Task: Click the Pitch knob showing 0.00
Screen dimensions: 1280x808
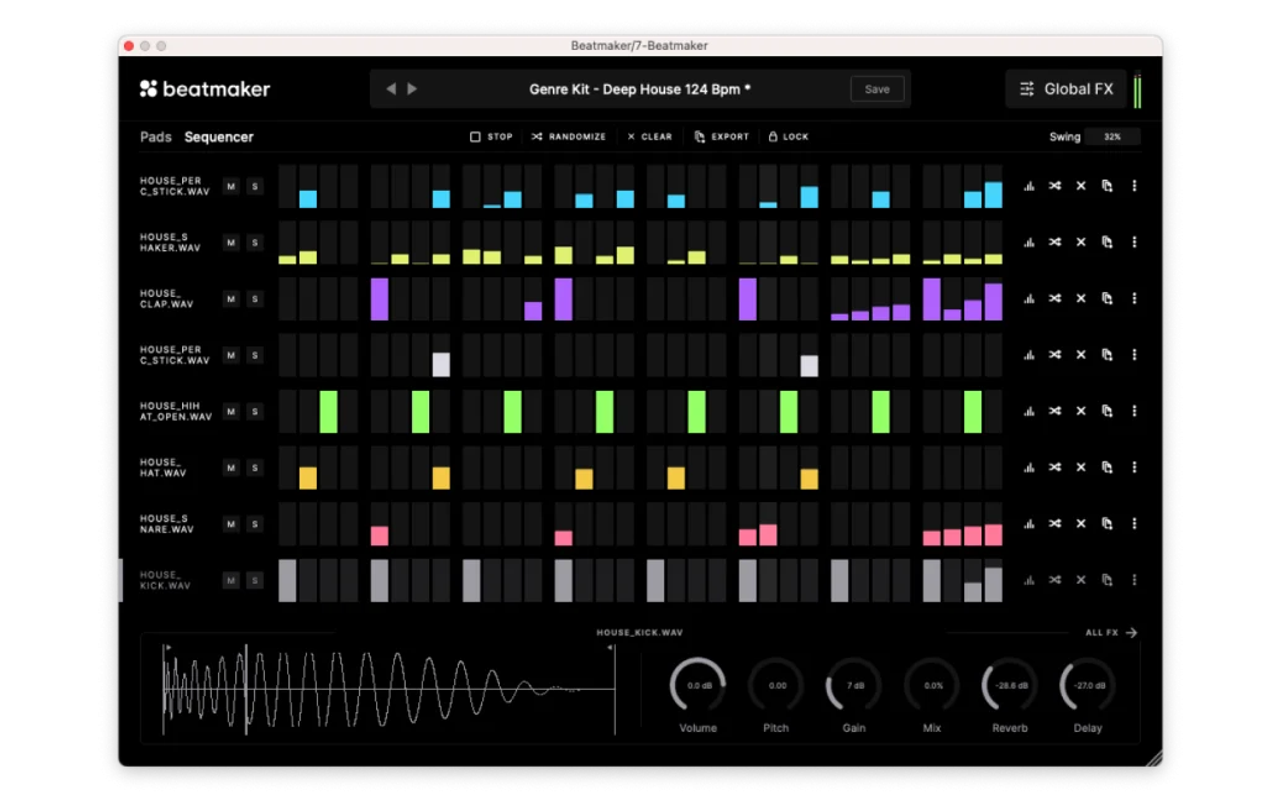Action: click(776, 686)
